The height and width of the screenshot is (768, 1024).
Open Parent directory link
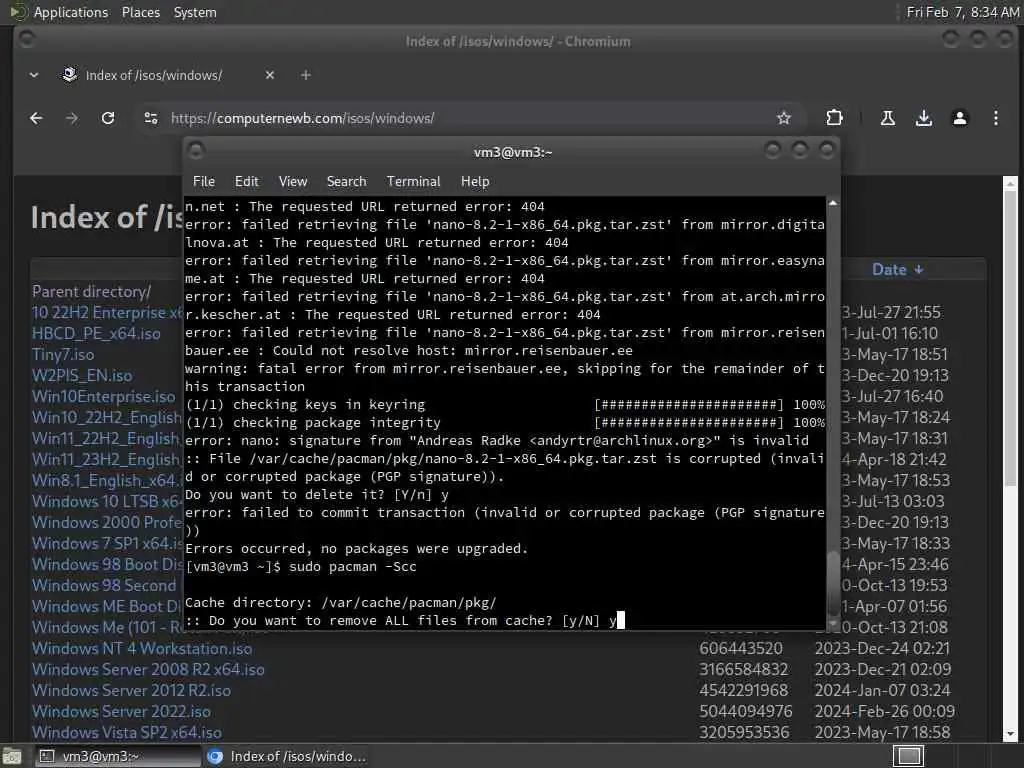[91, 291]
